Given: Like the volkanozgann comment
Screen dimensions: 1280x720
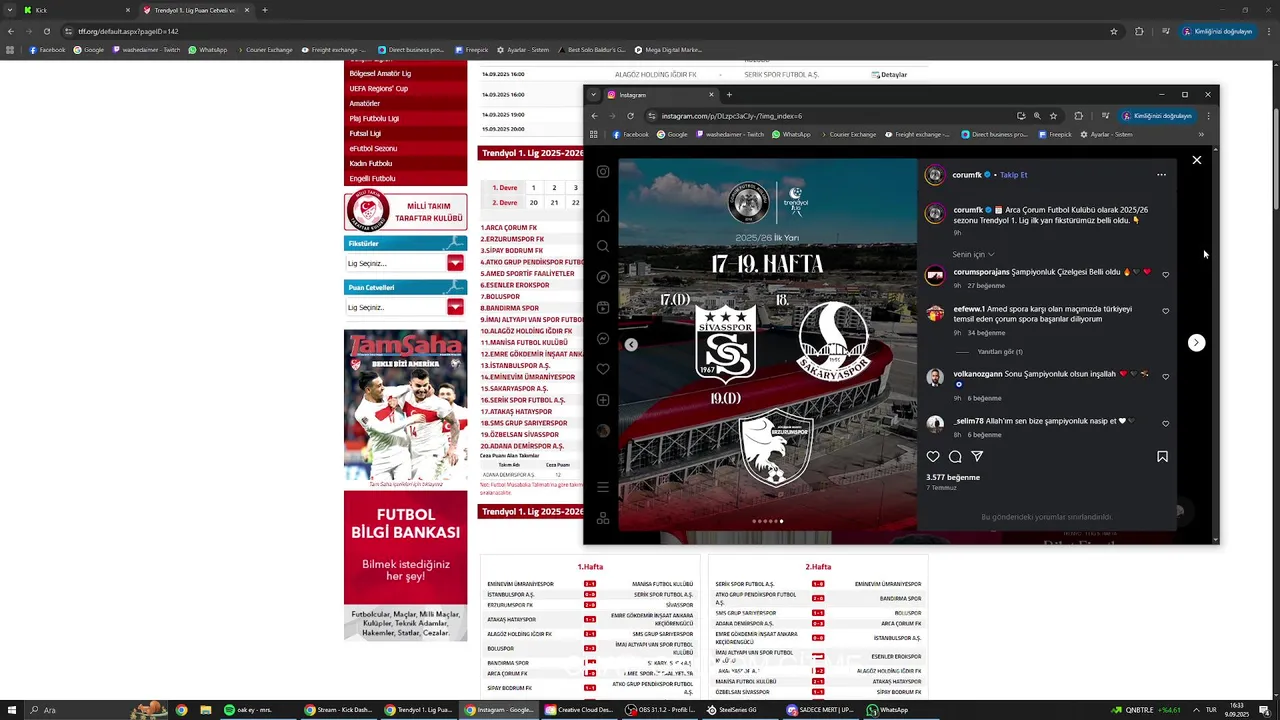Looking at the screenshot, I should click(1166, 377).
